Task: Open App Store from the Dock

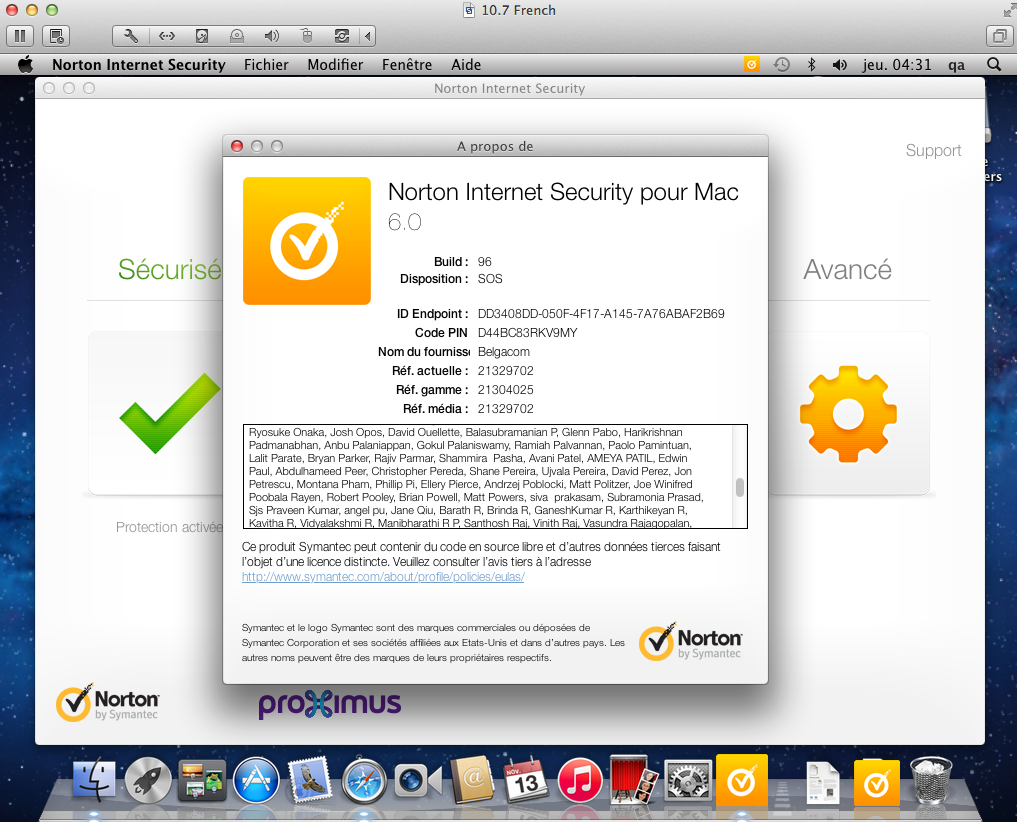Action: coord(256,780)
